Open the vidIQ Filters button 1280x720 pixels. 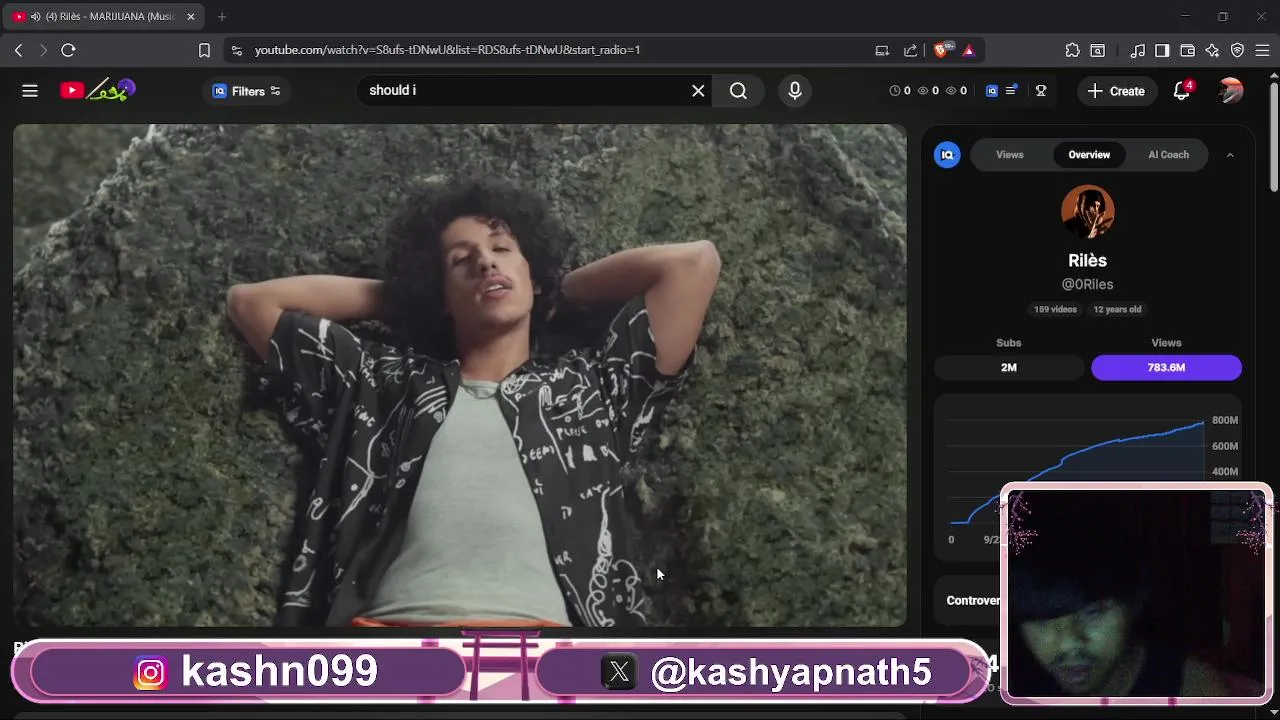247,91
